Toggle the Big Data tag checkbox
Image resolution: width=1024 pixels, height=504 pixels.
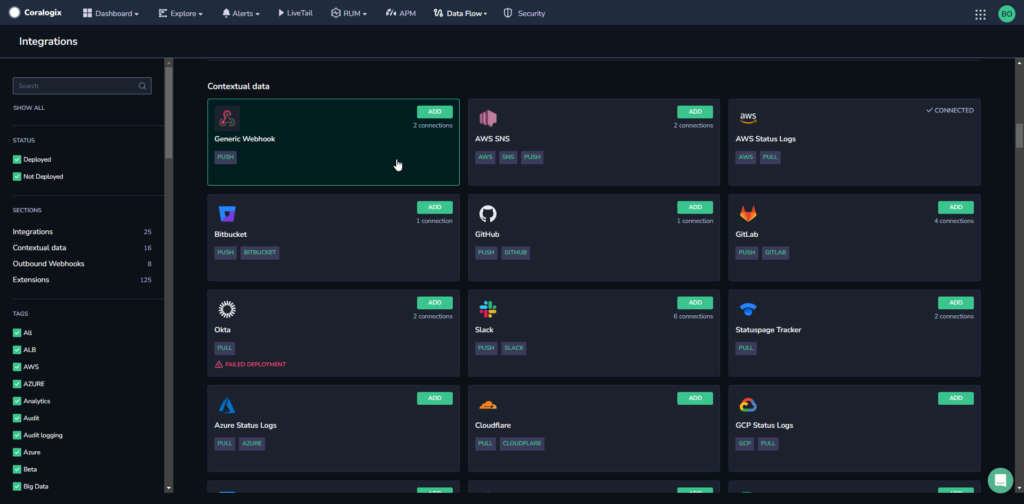tap(17, 486)
